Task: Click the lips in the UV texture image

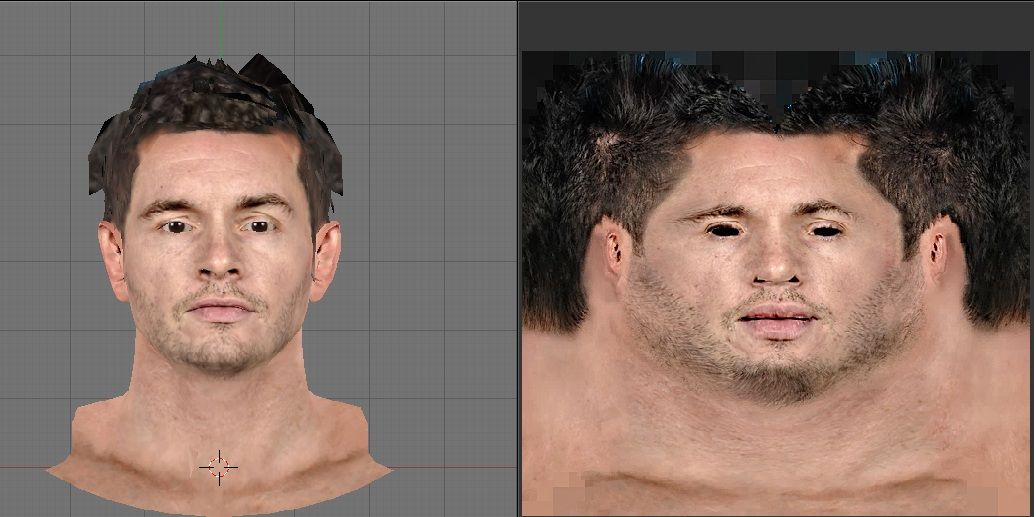Action: pyautogui.click(x=775, y=322)
